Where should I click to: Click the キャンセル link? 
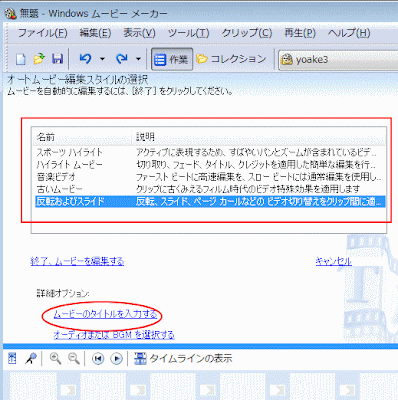(333, 261)
